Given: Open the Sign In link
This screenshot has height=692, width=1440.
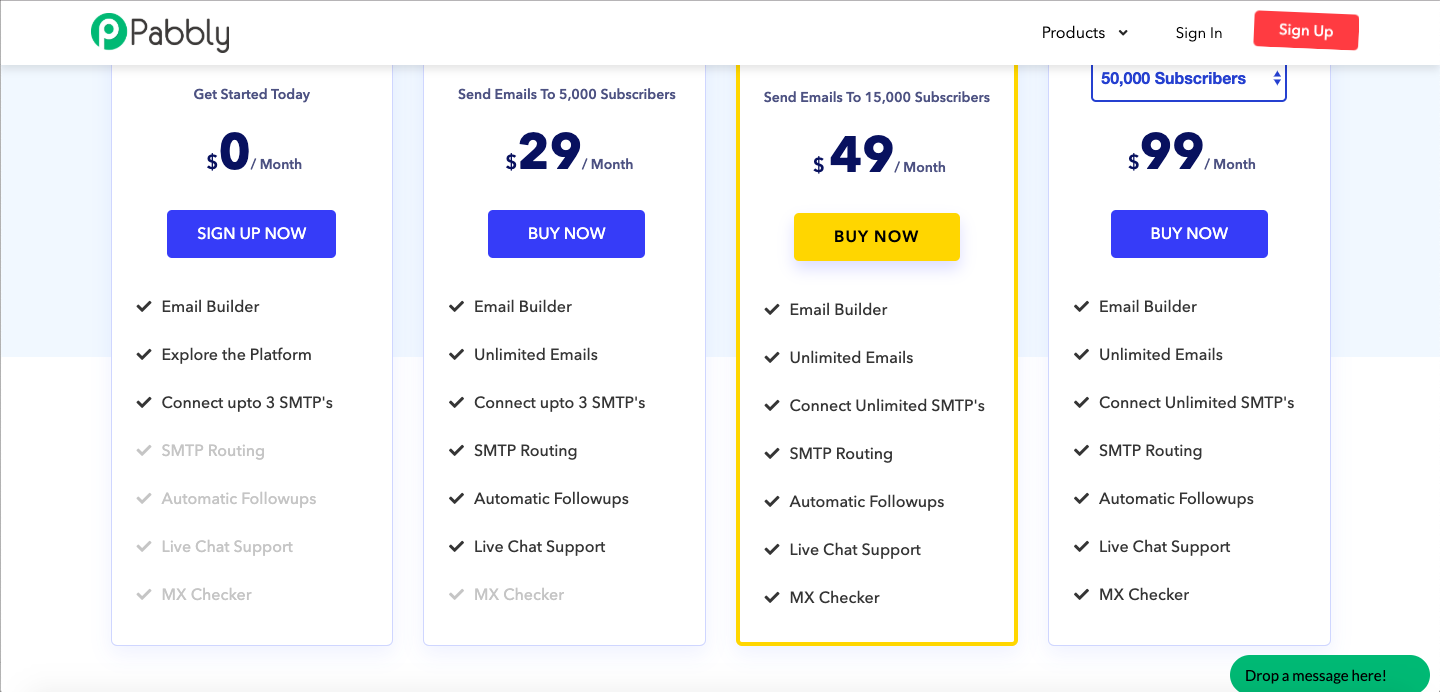Looking at the screenshot, I should [1199, 33].
